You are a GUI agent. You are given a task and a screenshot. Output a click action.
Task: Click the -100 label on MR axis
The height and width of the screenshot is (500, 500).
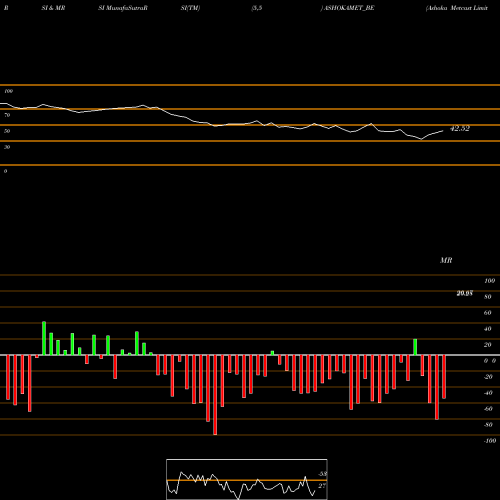pyautogui.click(x=490, y=441)
